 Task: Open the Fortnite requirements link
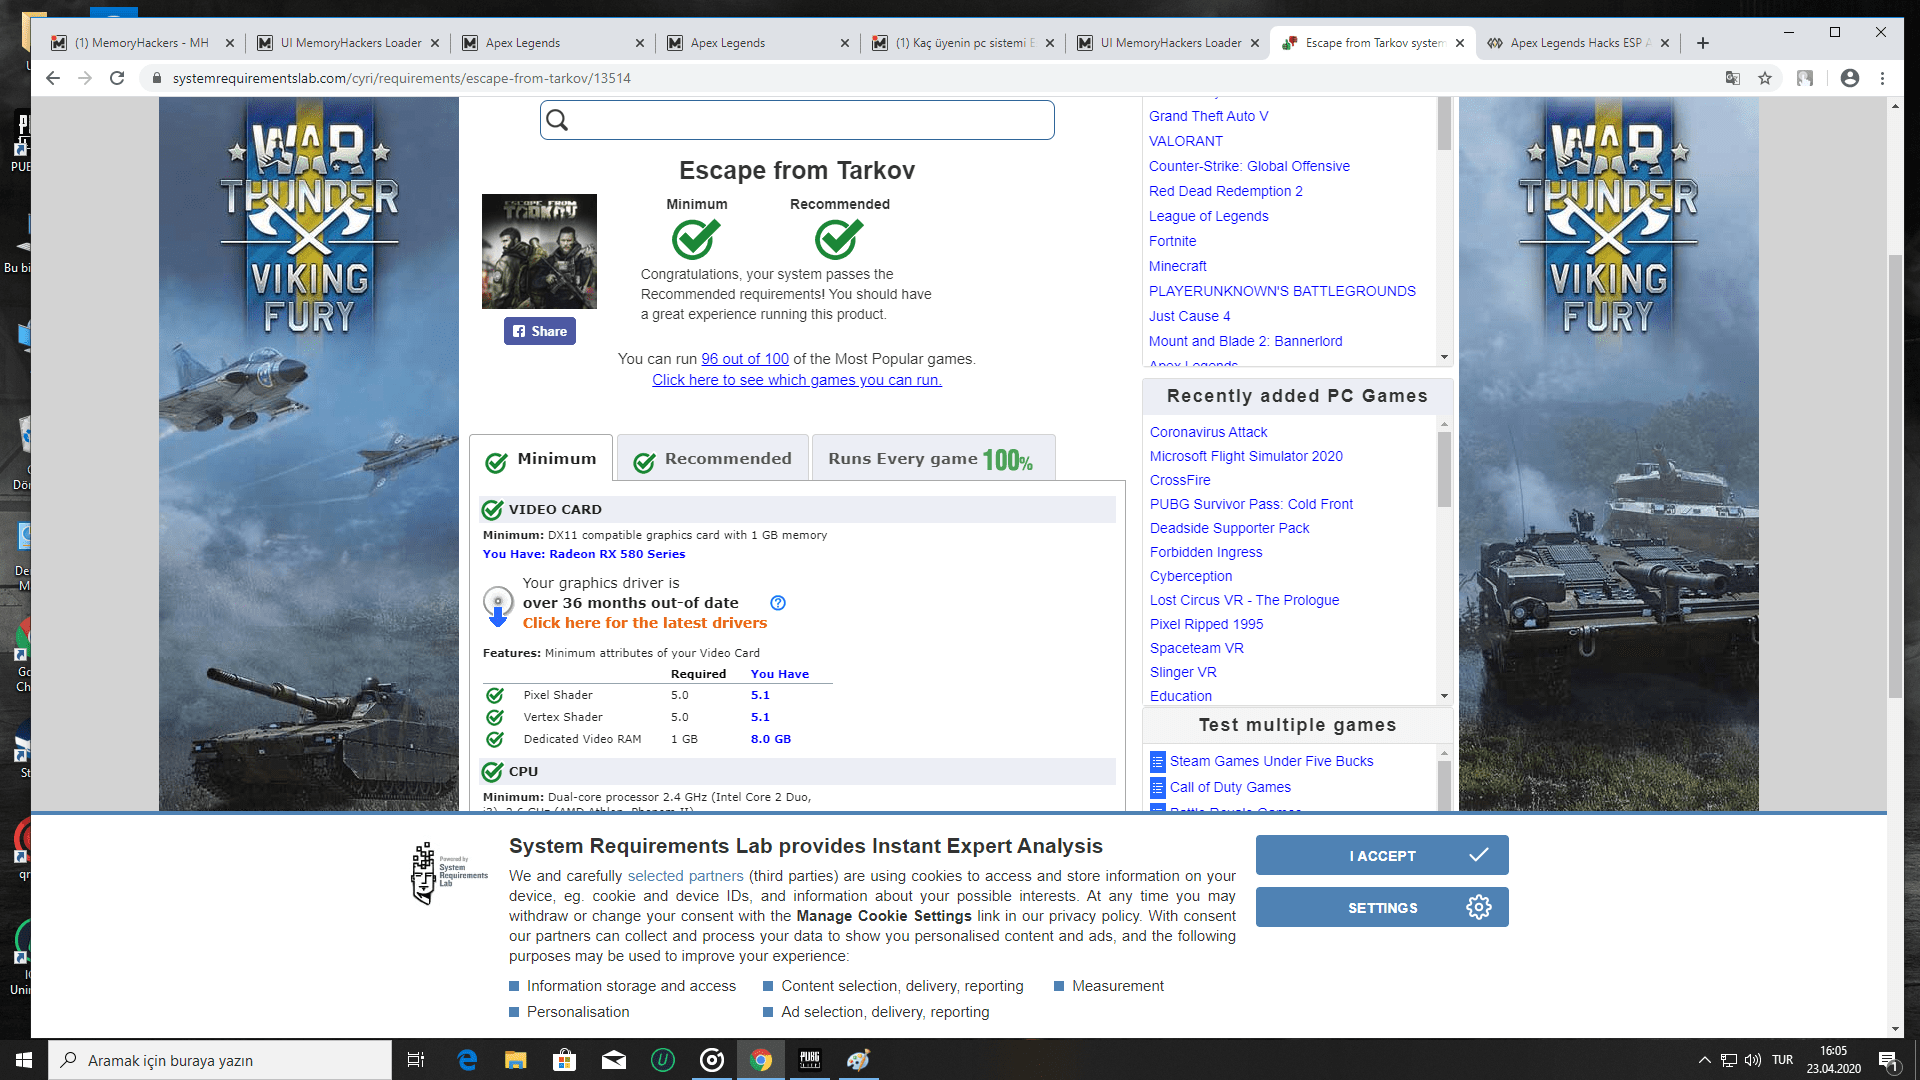point(1172,241)
